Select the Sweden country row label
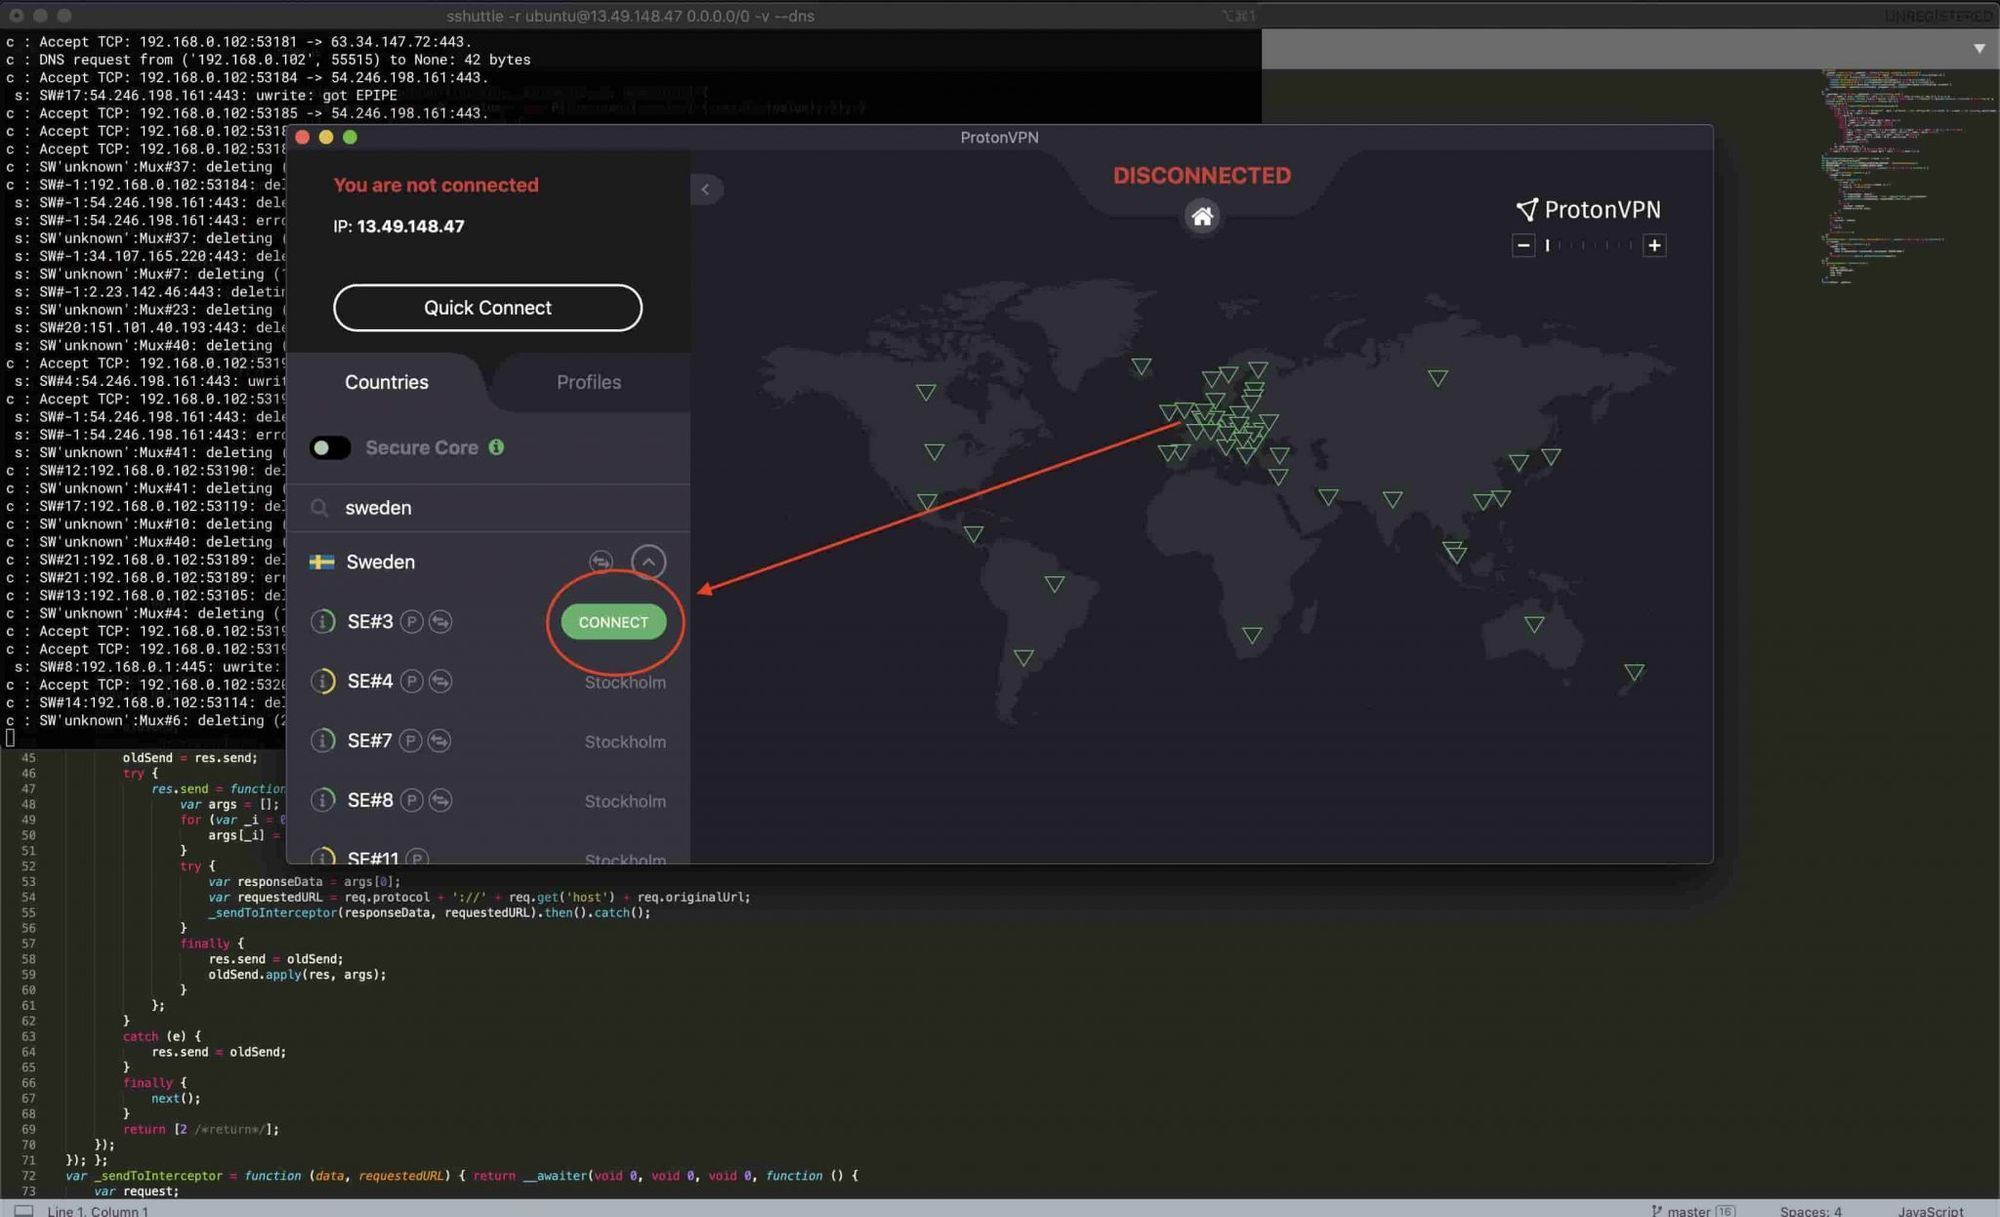This screenshot has width=2000, height=1217. point(381,562)
